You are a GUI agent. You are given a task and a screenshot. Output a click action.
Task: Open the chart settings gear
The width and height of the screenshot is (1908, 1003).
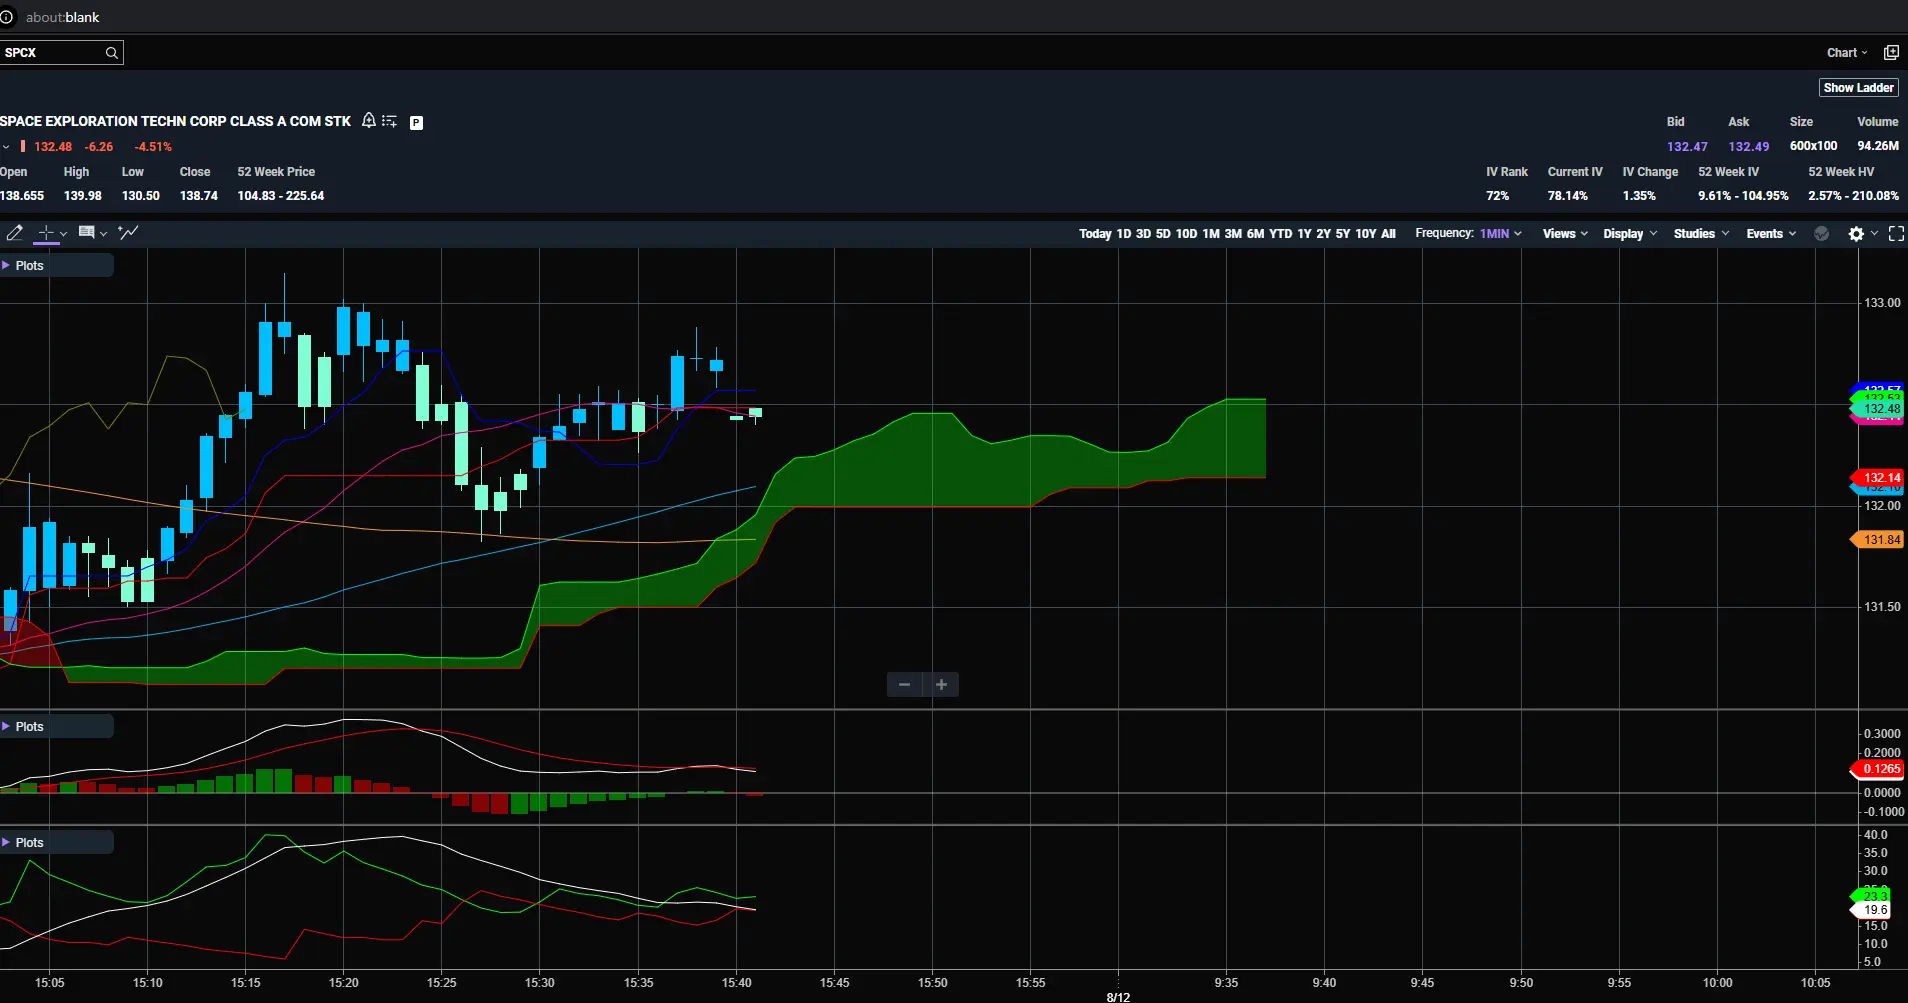(x=1856, y=233)
